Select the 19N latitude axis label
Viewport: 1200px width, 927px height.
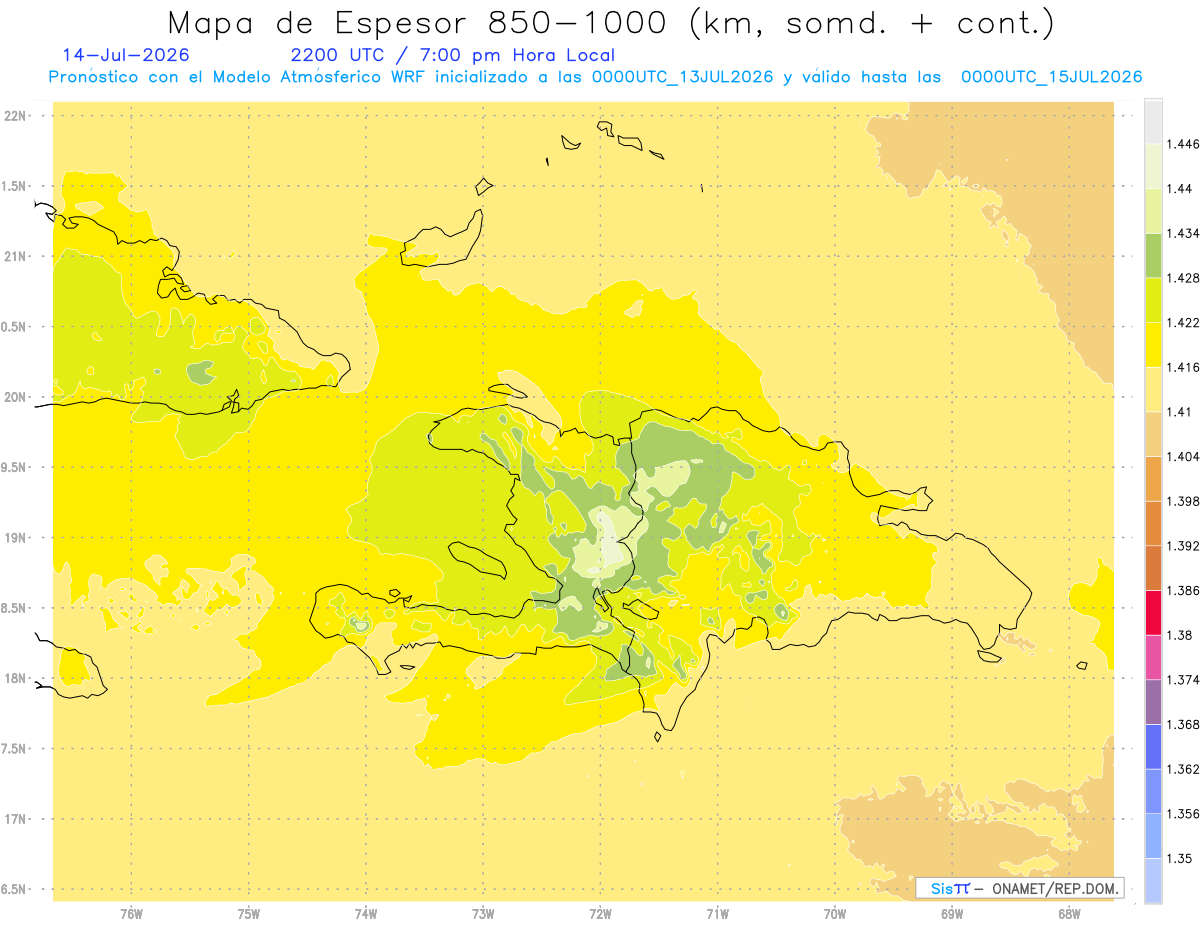15,538
